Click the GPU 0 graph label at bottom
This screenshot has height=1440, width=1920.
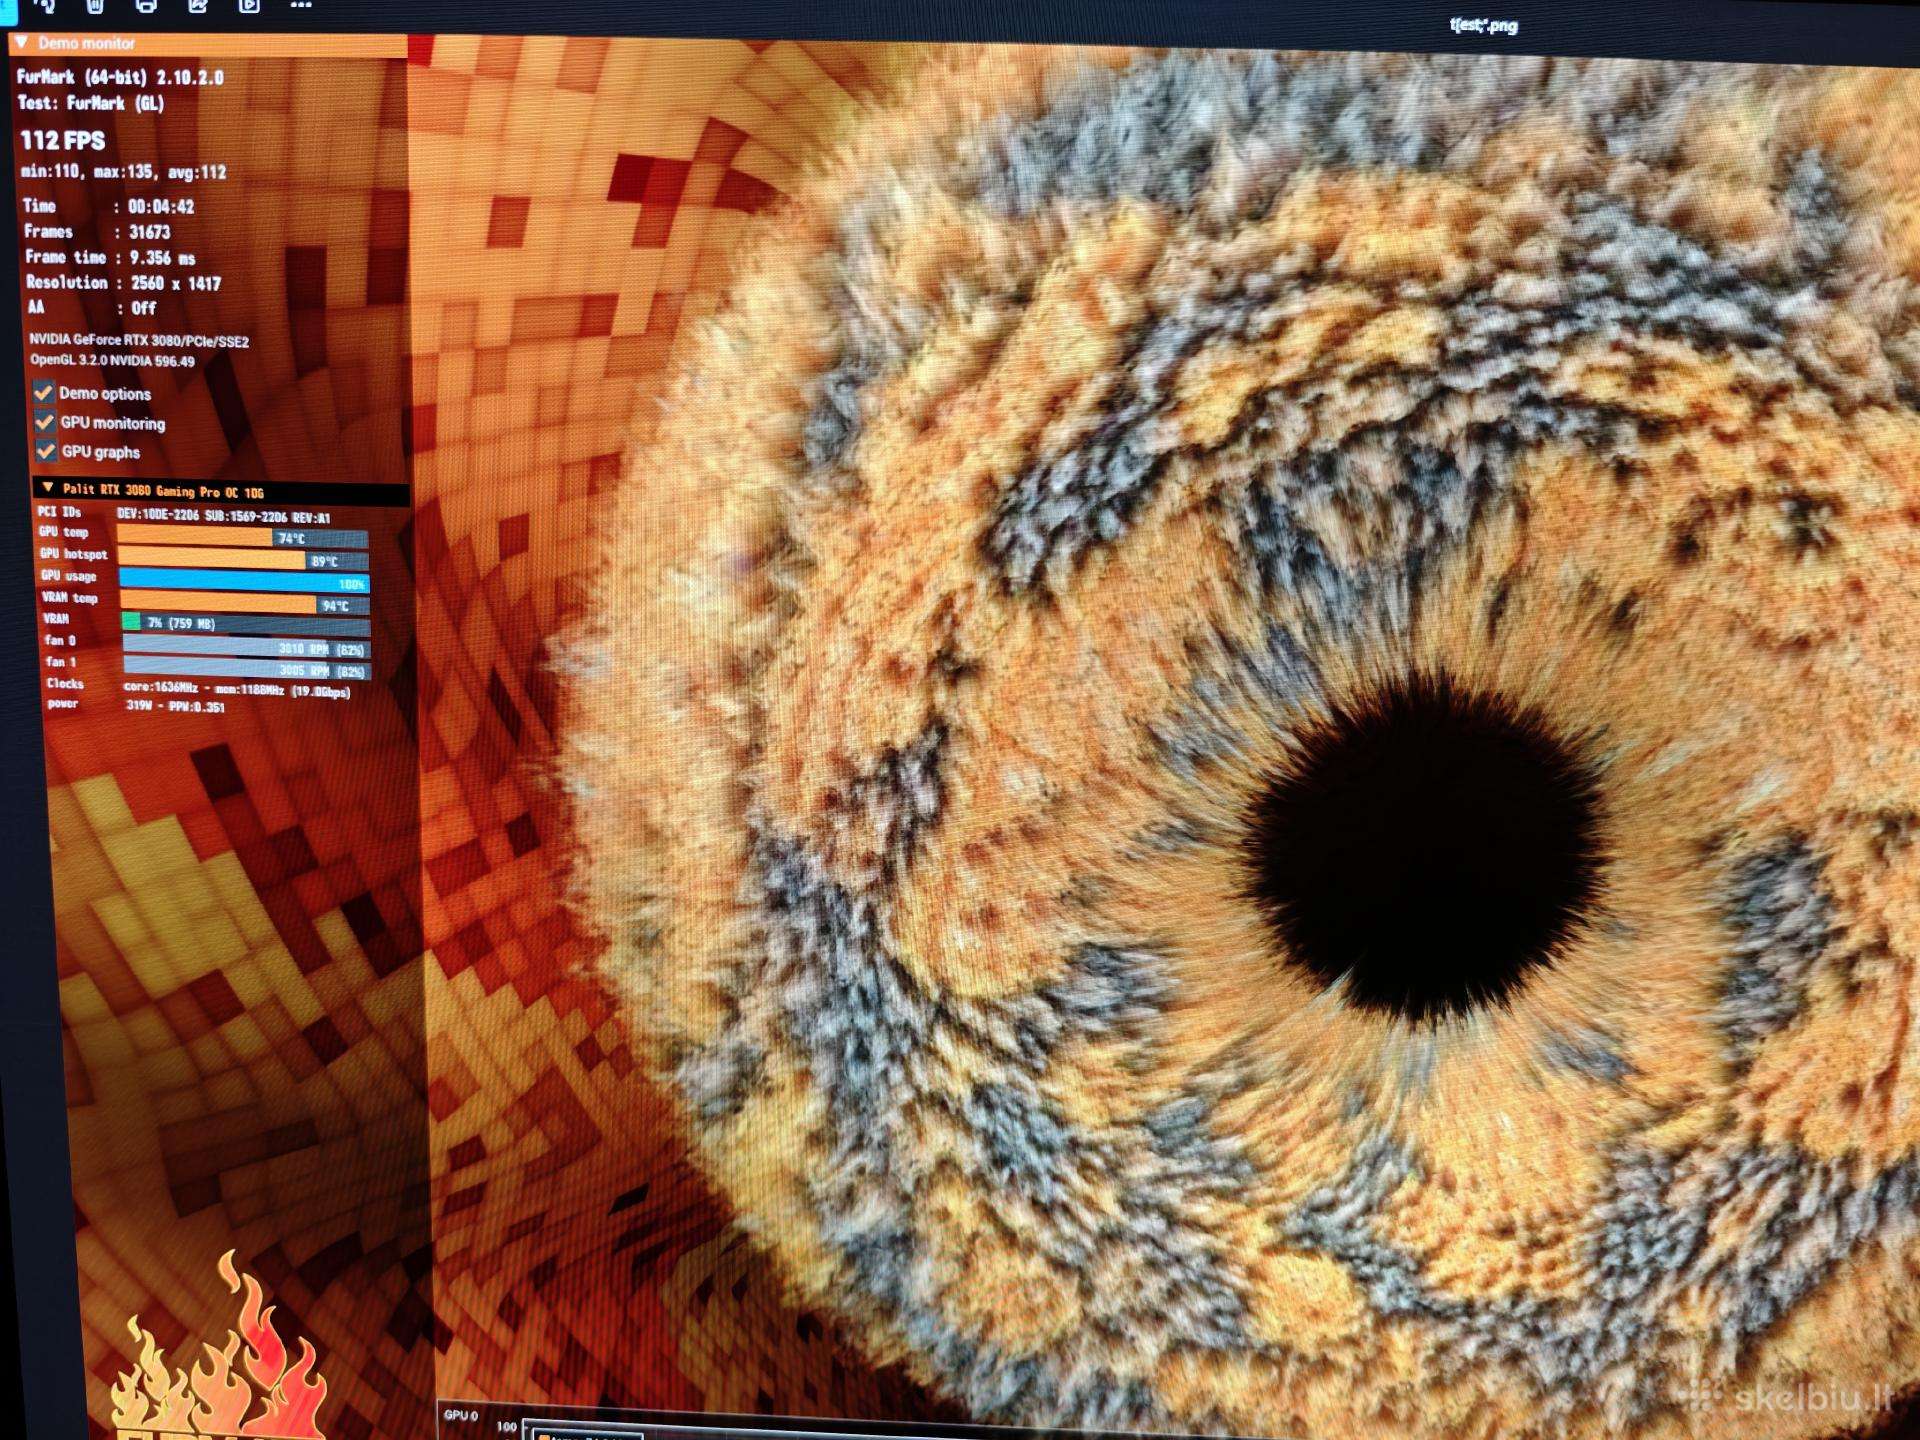pos(461,1415)
